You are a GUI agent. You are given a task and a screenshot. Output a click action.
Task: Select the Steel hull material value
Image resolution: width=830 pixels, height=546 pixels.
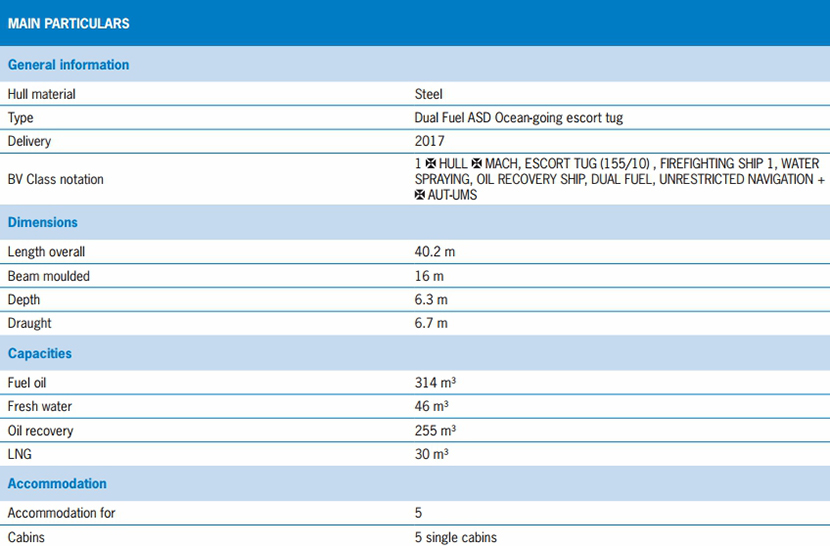(x=428, y=94)
